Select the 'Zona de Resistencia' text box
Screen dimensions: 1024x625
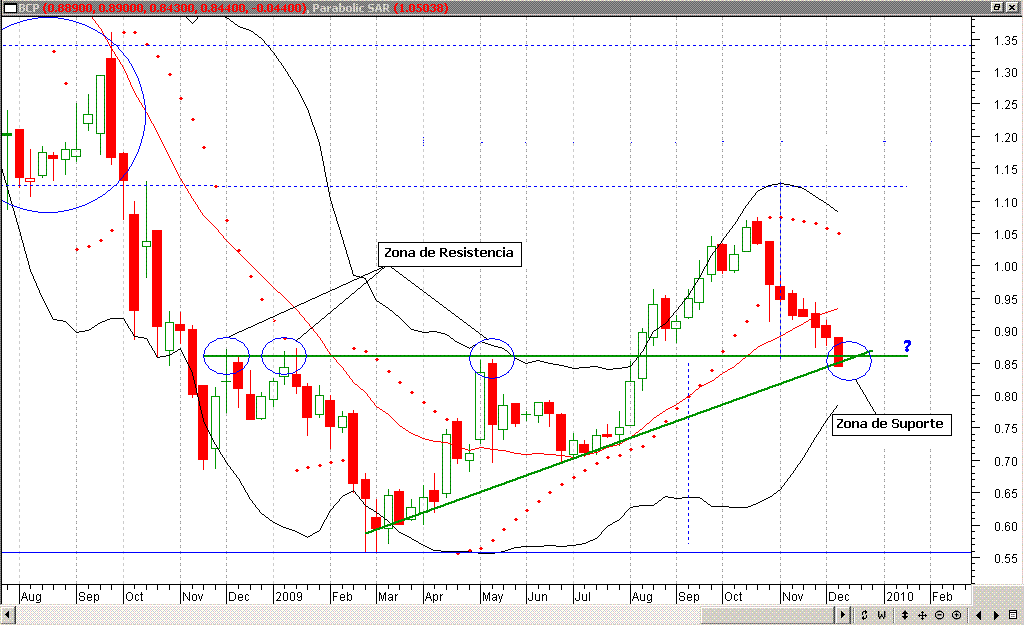(x=449, y=253)
